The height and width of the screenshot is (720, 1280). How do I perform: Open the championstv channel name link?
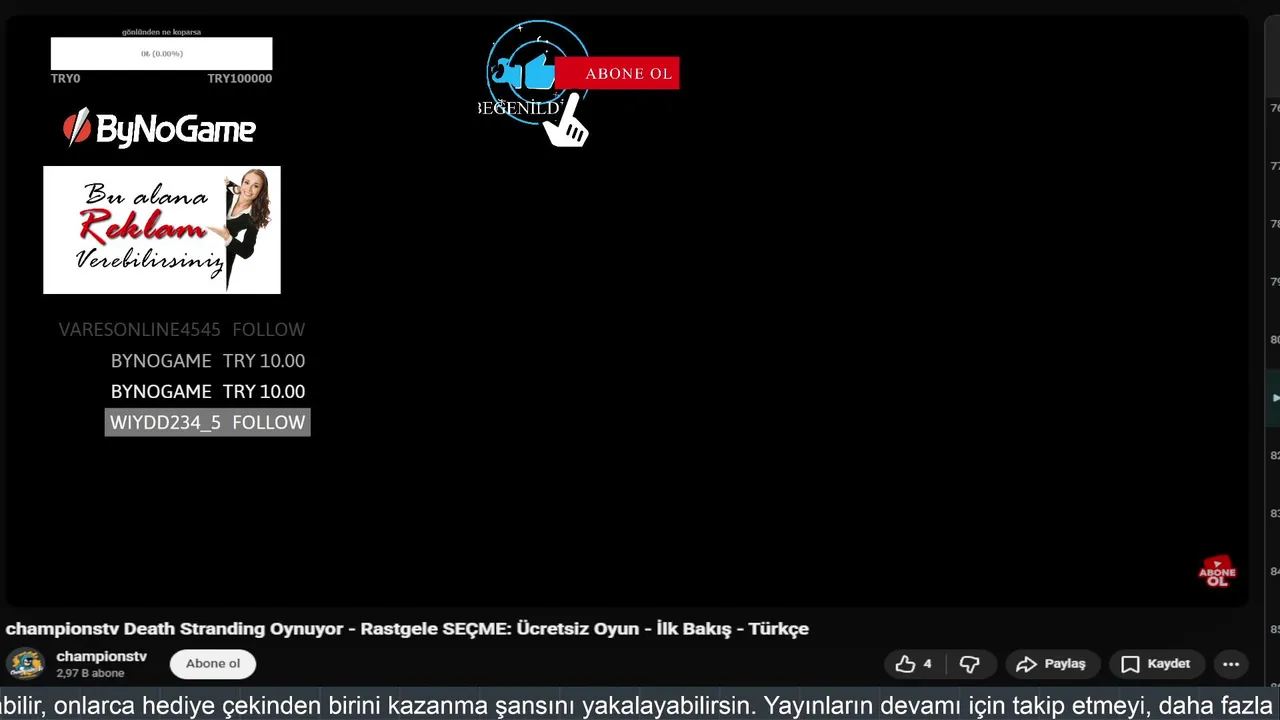(x=101, y=656)
